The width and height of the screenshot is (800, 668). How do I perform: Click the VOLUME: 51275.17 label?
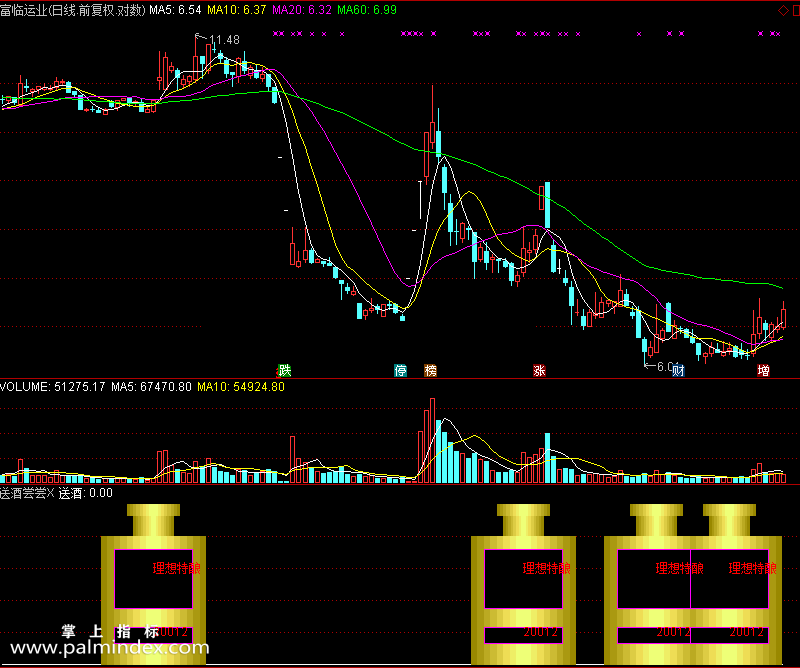coord(53,387)
